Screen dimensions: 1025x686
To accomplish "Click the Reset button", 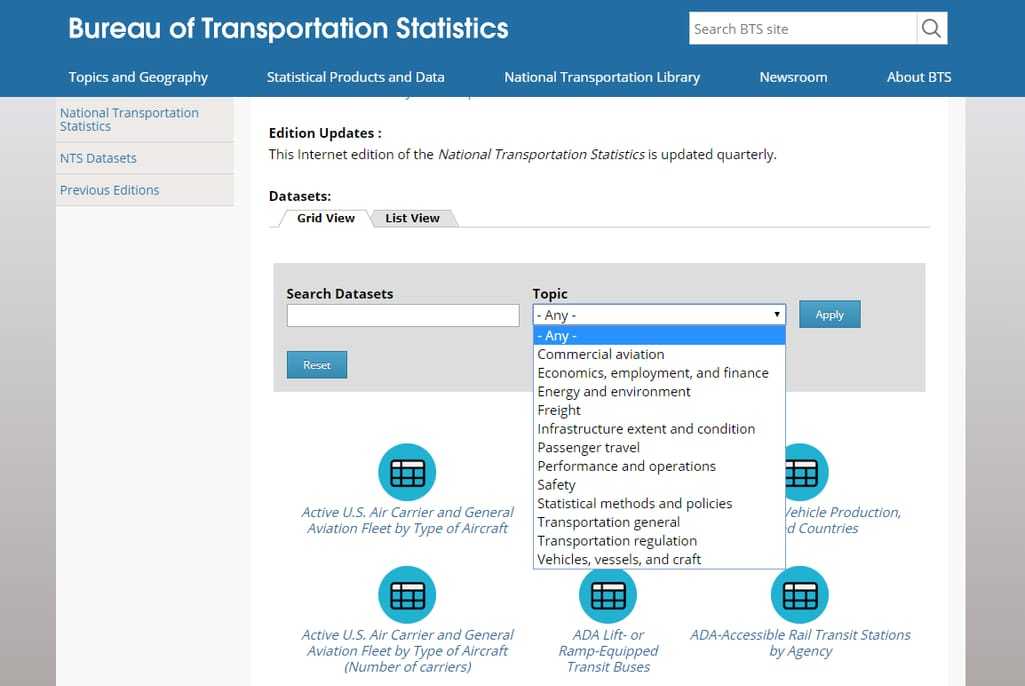I will click(316, 365).
